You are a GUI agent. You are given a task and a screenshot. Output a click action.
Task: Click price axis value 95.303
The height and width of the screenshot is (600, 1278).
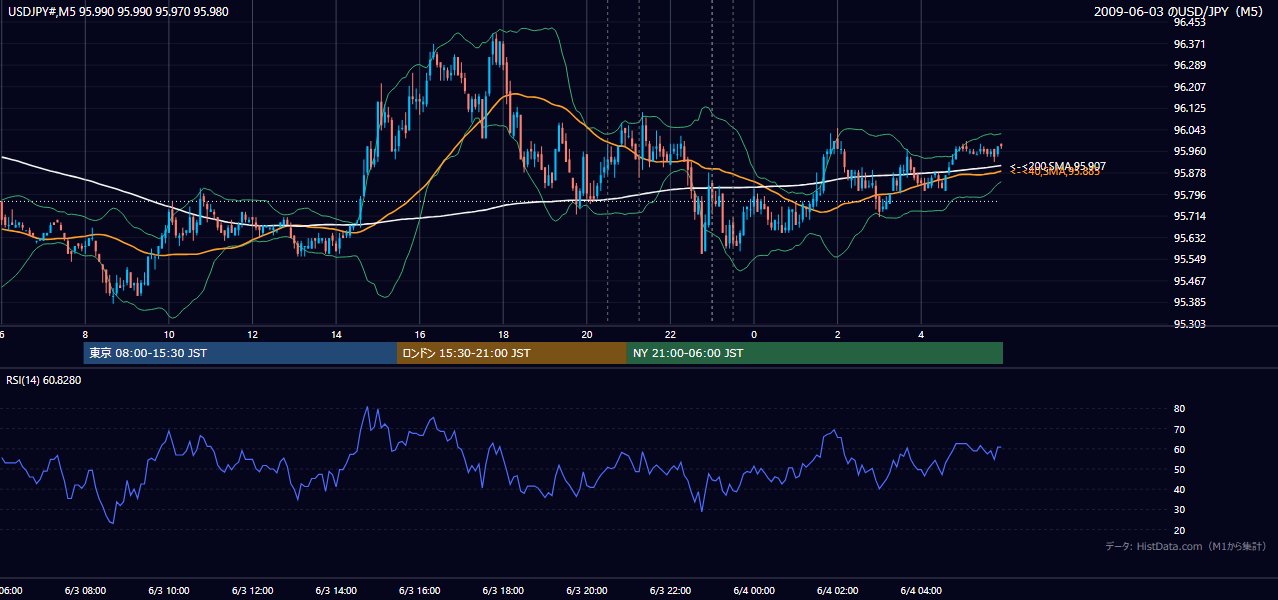(x=1189, y=324)
